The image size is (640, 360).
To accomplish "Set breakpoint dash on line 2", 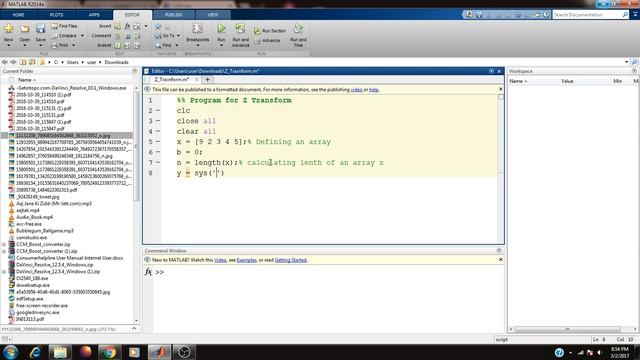I will click(158, 111).
